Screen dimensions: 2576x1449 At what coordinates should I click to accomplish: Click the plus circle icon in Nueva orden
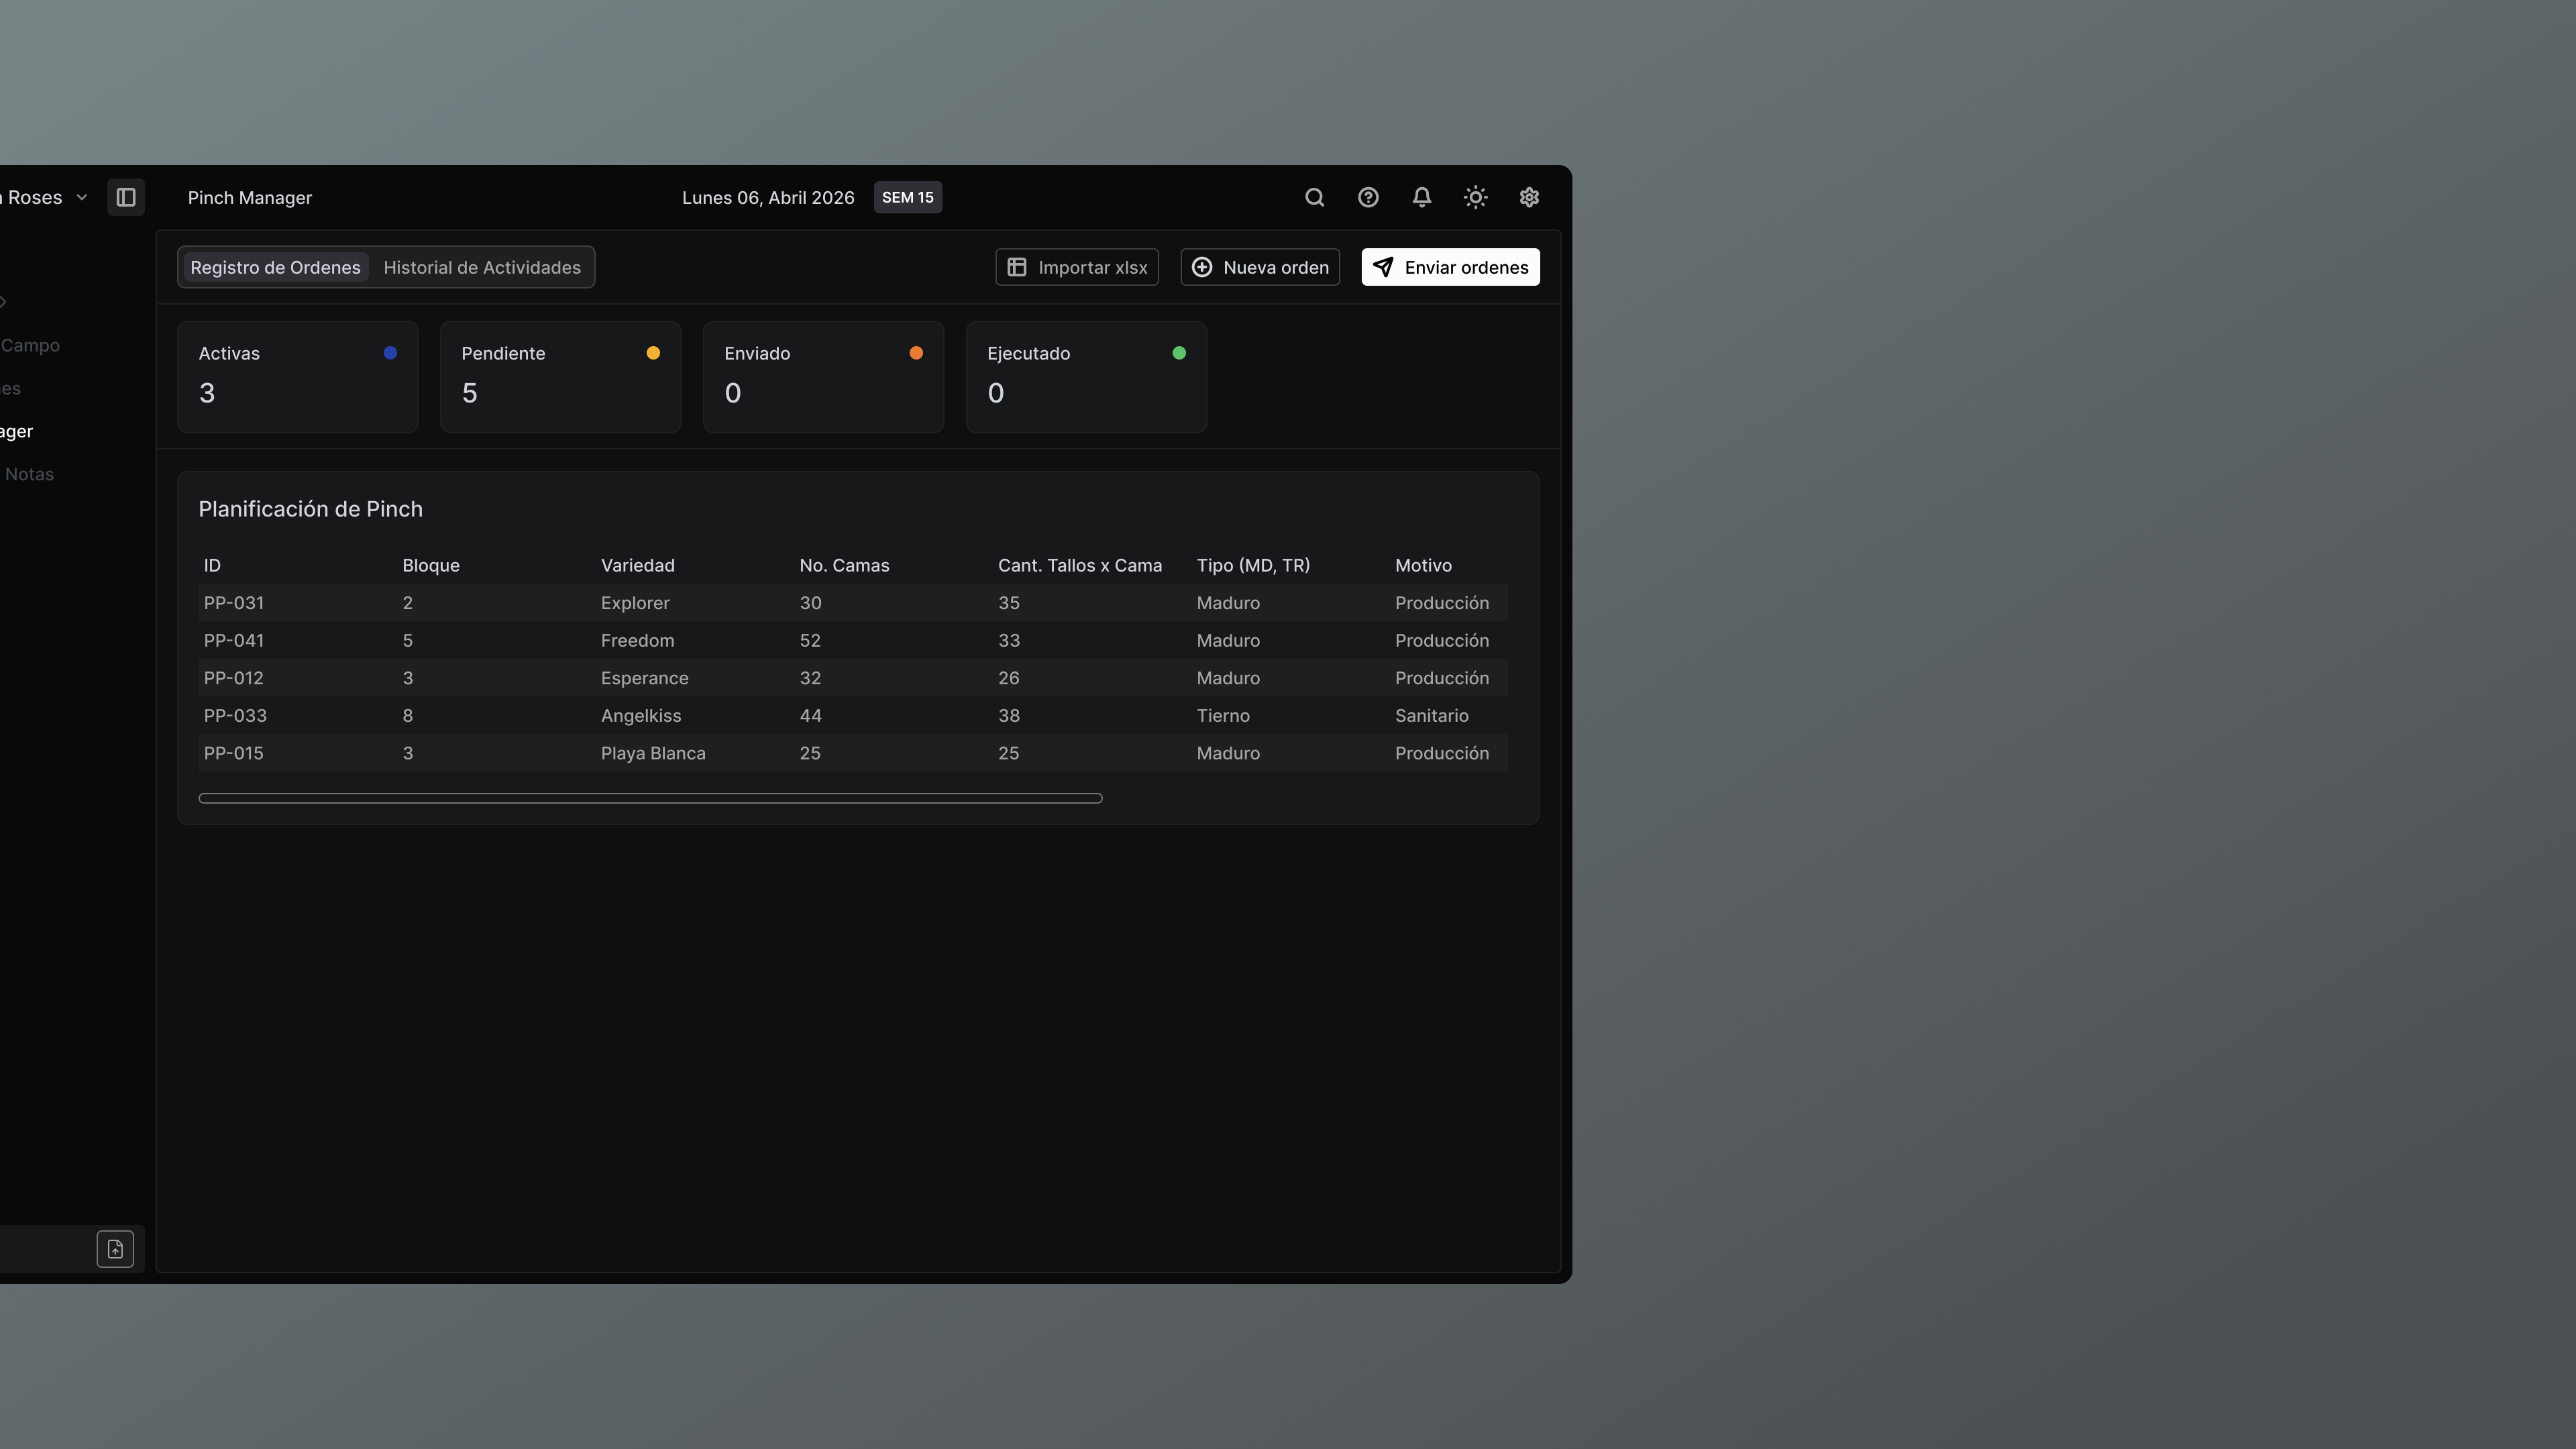click(x=1202, y=267)
